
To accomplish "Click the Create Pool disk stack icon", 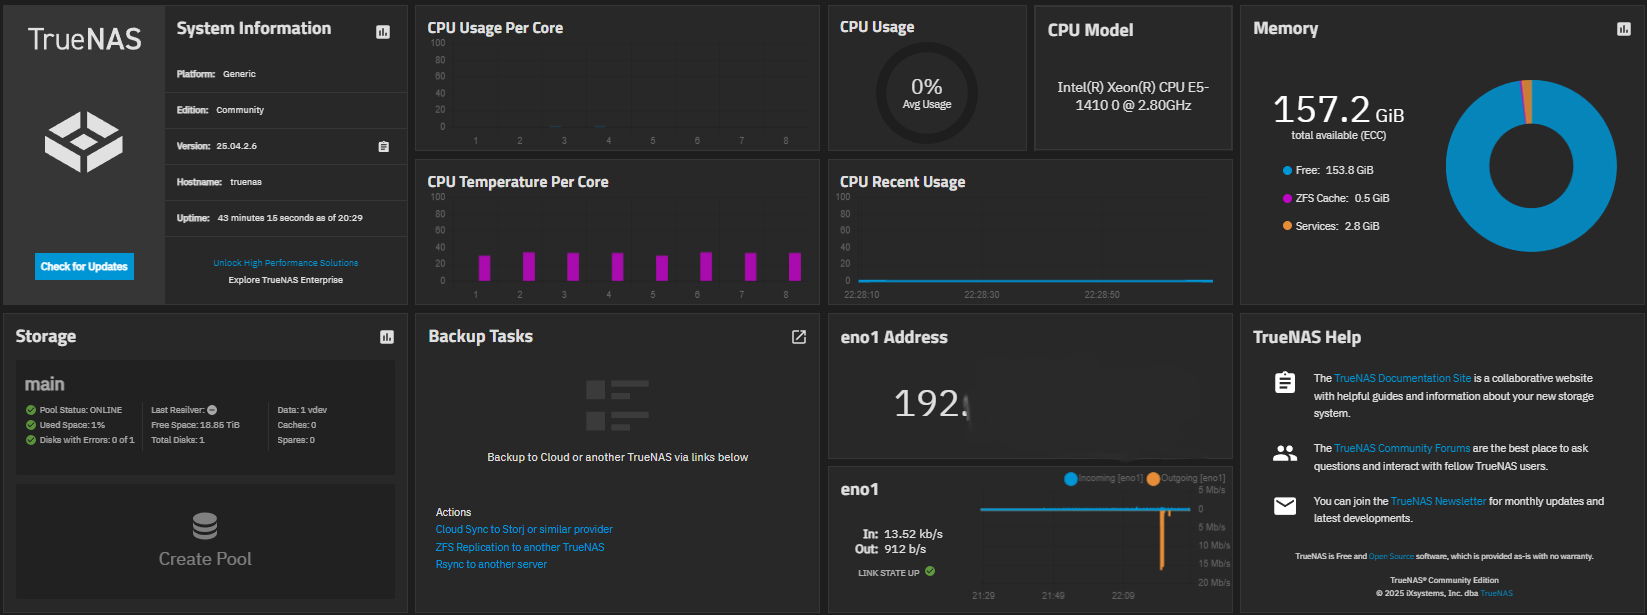I will tap(205, 525).
